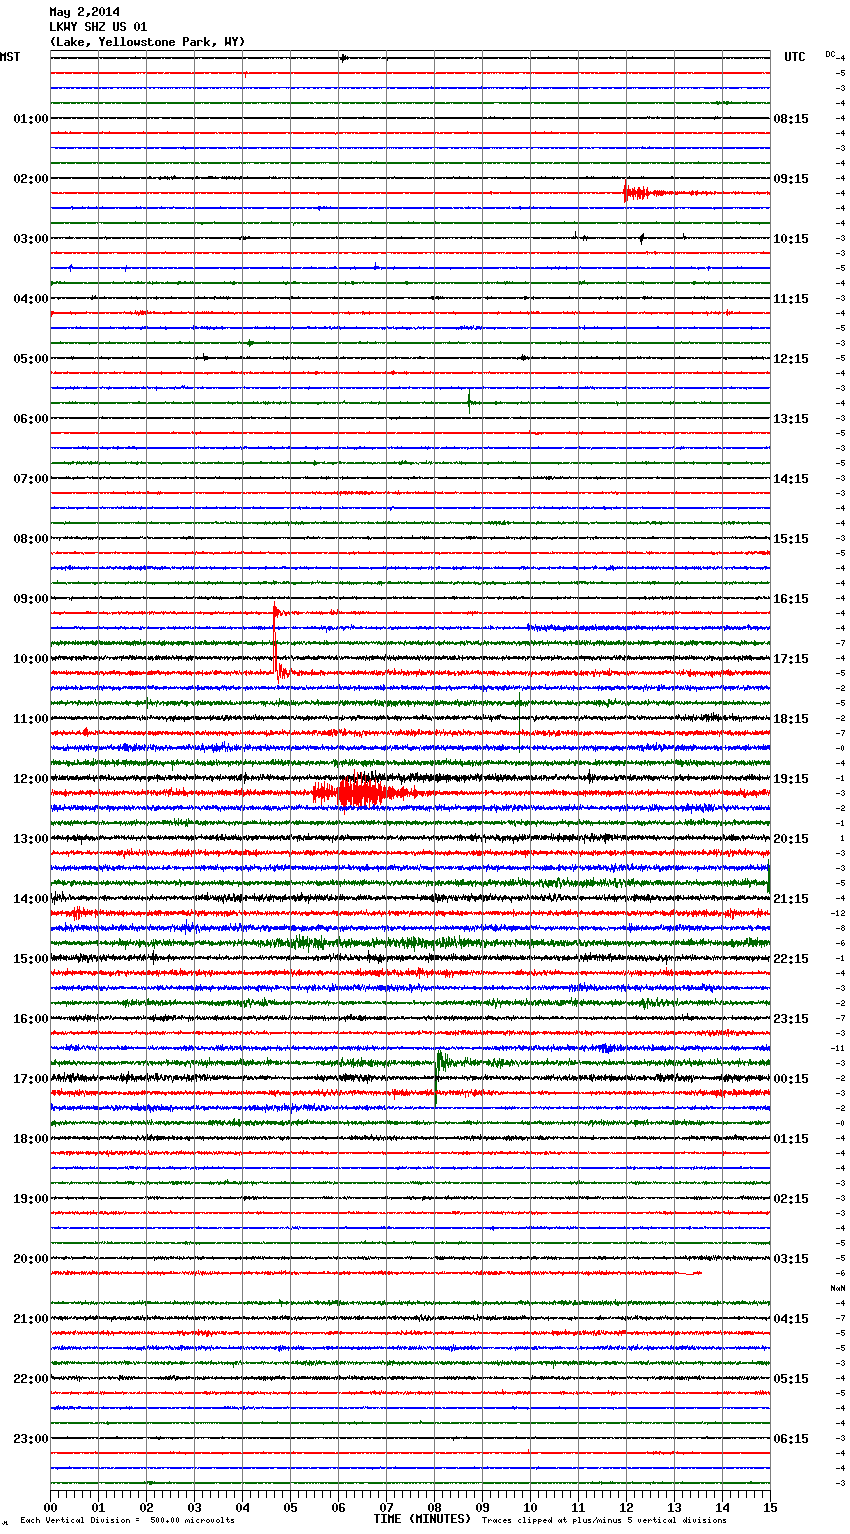The height and width of the screenshot is (1534, 850).
Task: Click the black spike near minute 12 on 03:00 trace
Action: click(x=641, y=238)
